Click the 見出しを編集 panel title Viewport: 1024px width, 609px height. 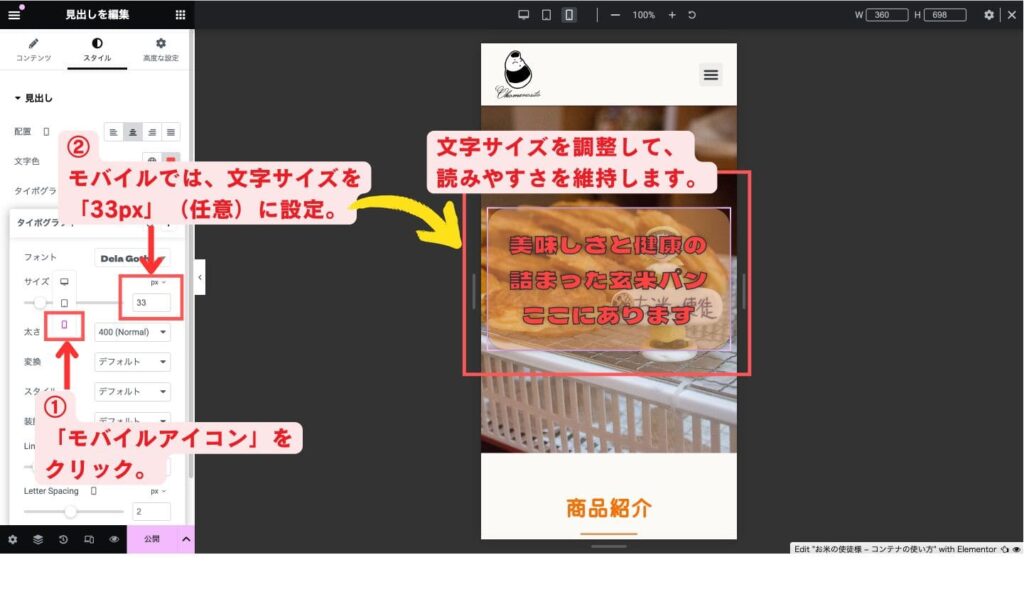pos(97,14)
